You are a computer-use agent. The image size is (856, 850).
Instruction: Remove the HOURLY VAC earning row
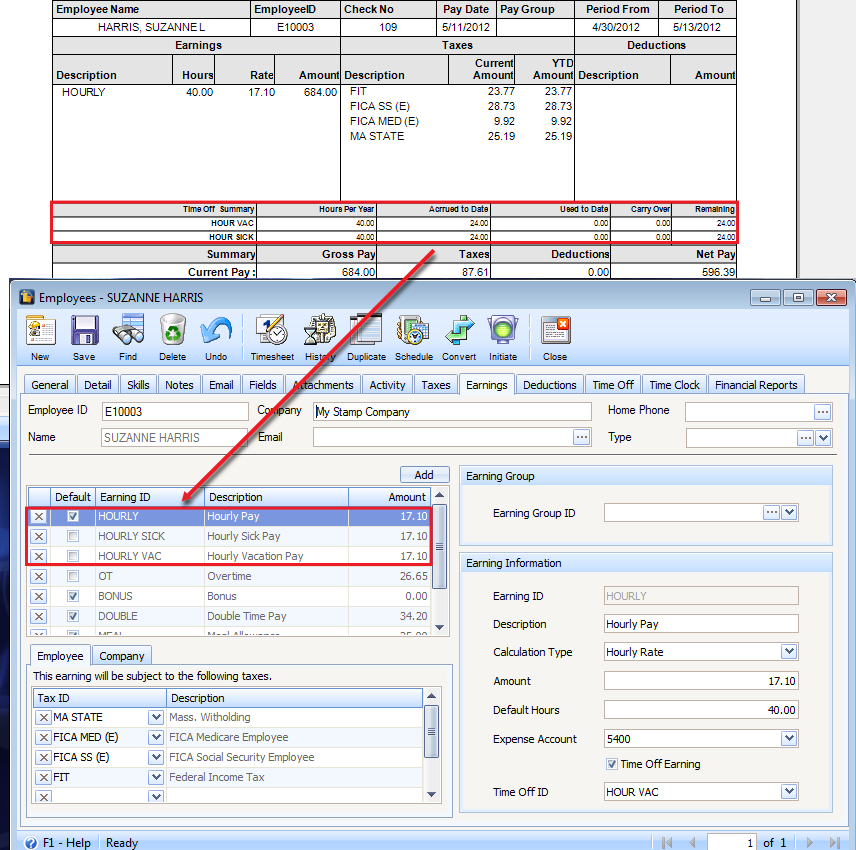click(x=39, y=556)
